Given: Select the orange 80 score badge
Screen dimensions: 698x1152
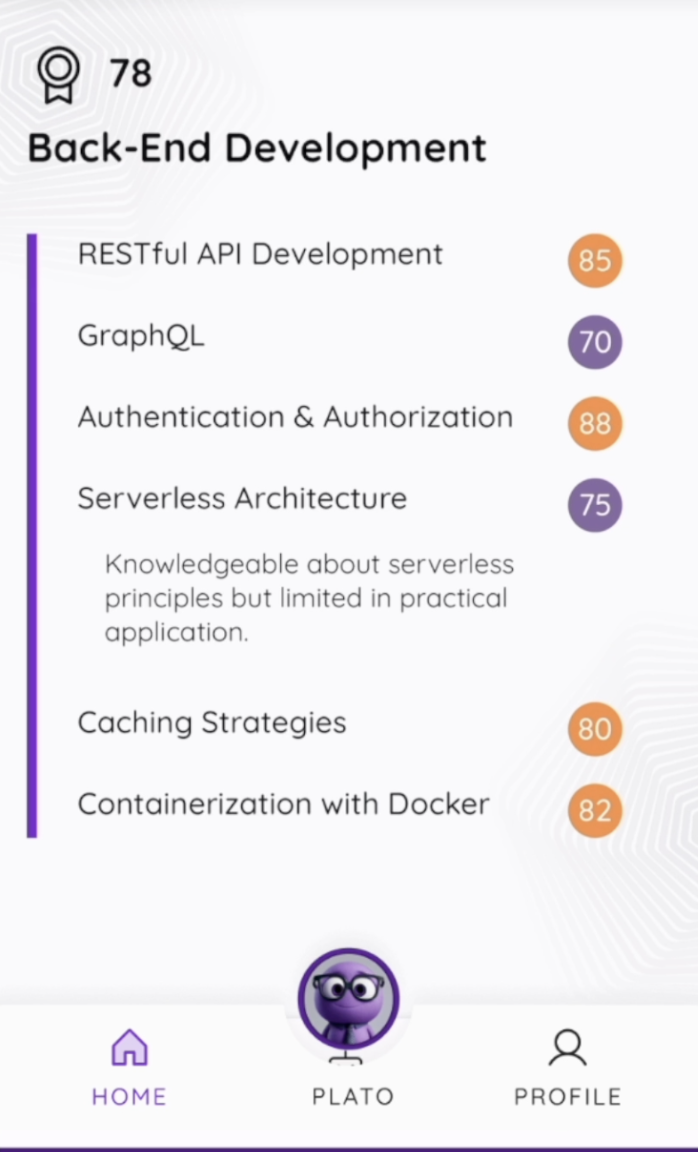Looking at the screenshot, I should pyautogui.click(x=595, y=729).
